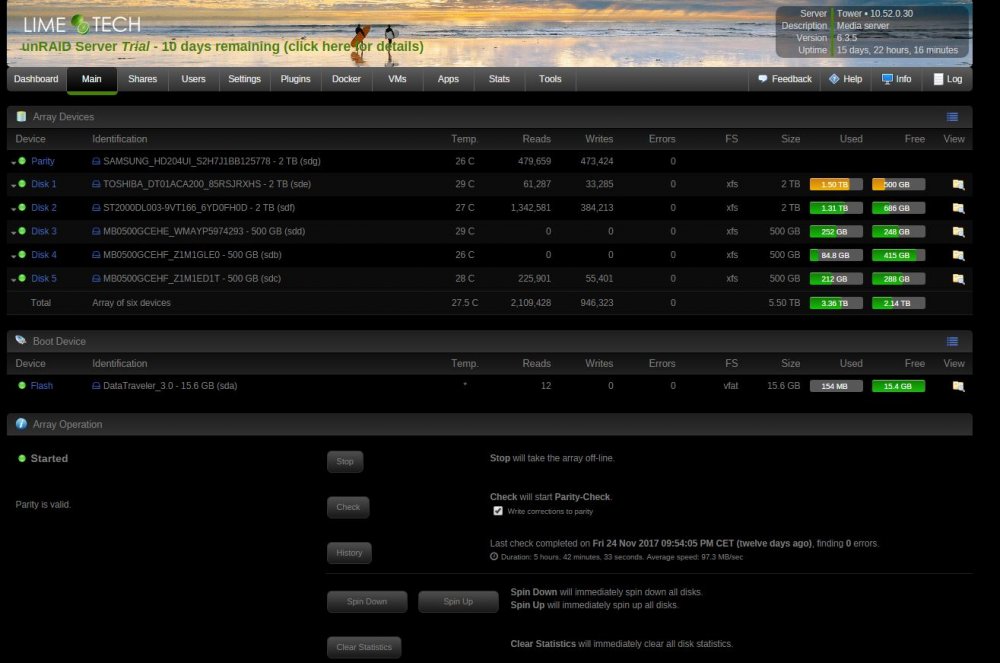
Task: Open the Apps tab
Action: [x=448, y=79]
